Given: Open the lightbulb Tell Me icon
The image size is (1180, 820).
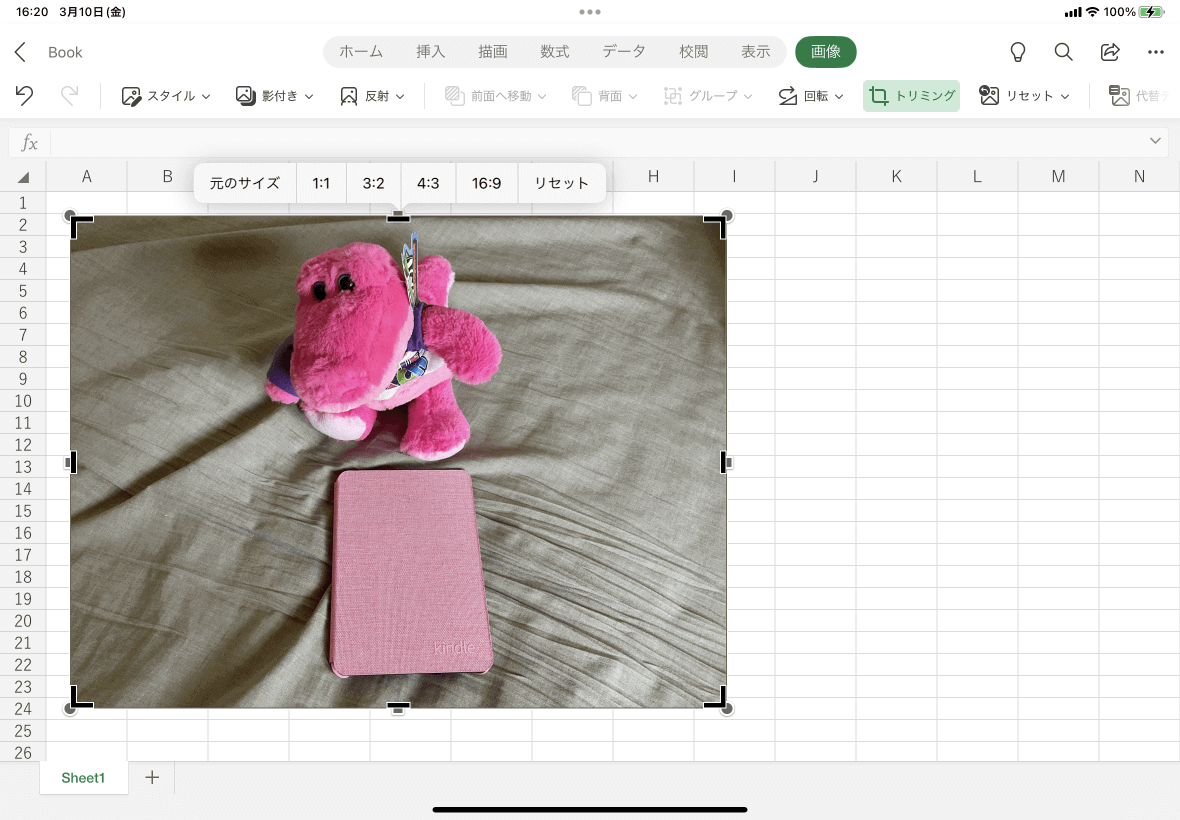Looking at the screenshot, I should (x=1017, y=52).
